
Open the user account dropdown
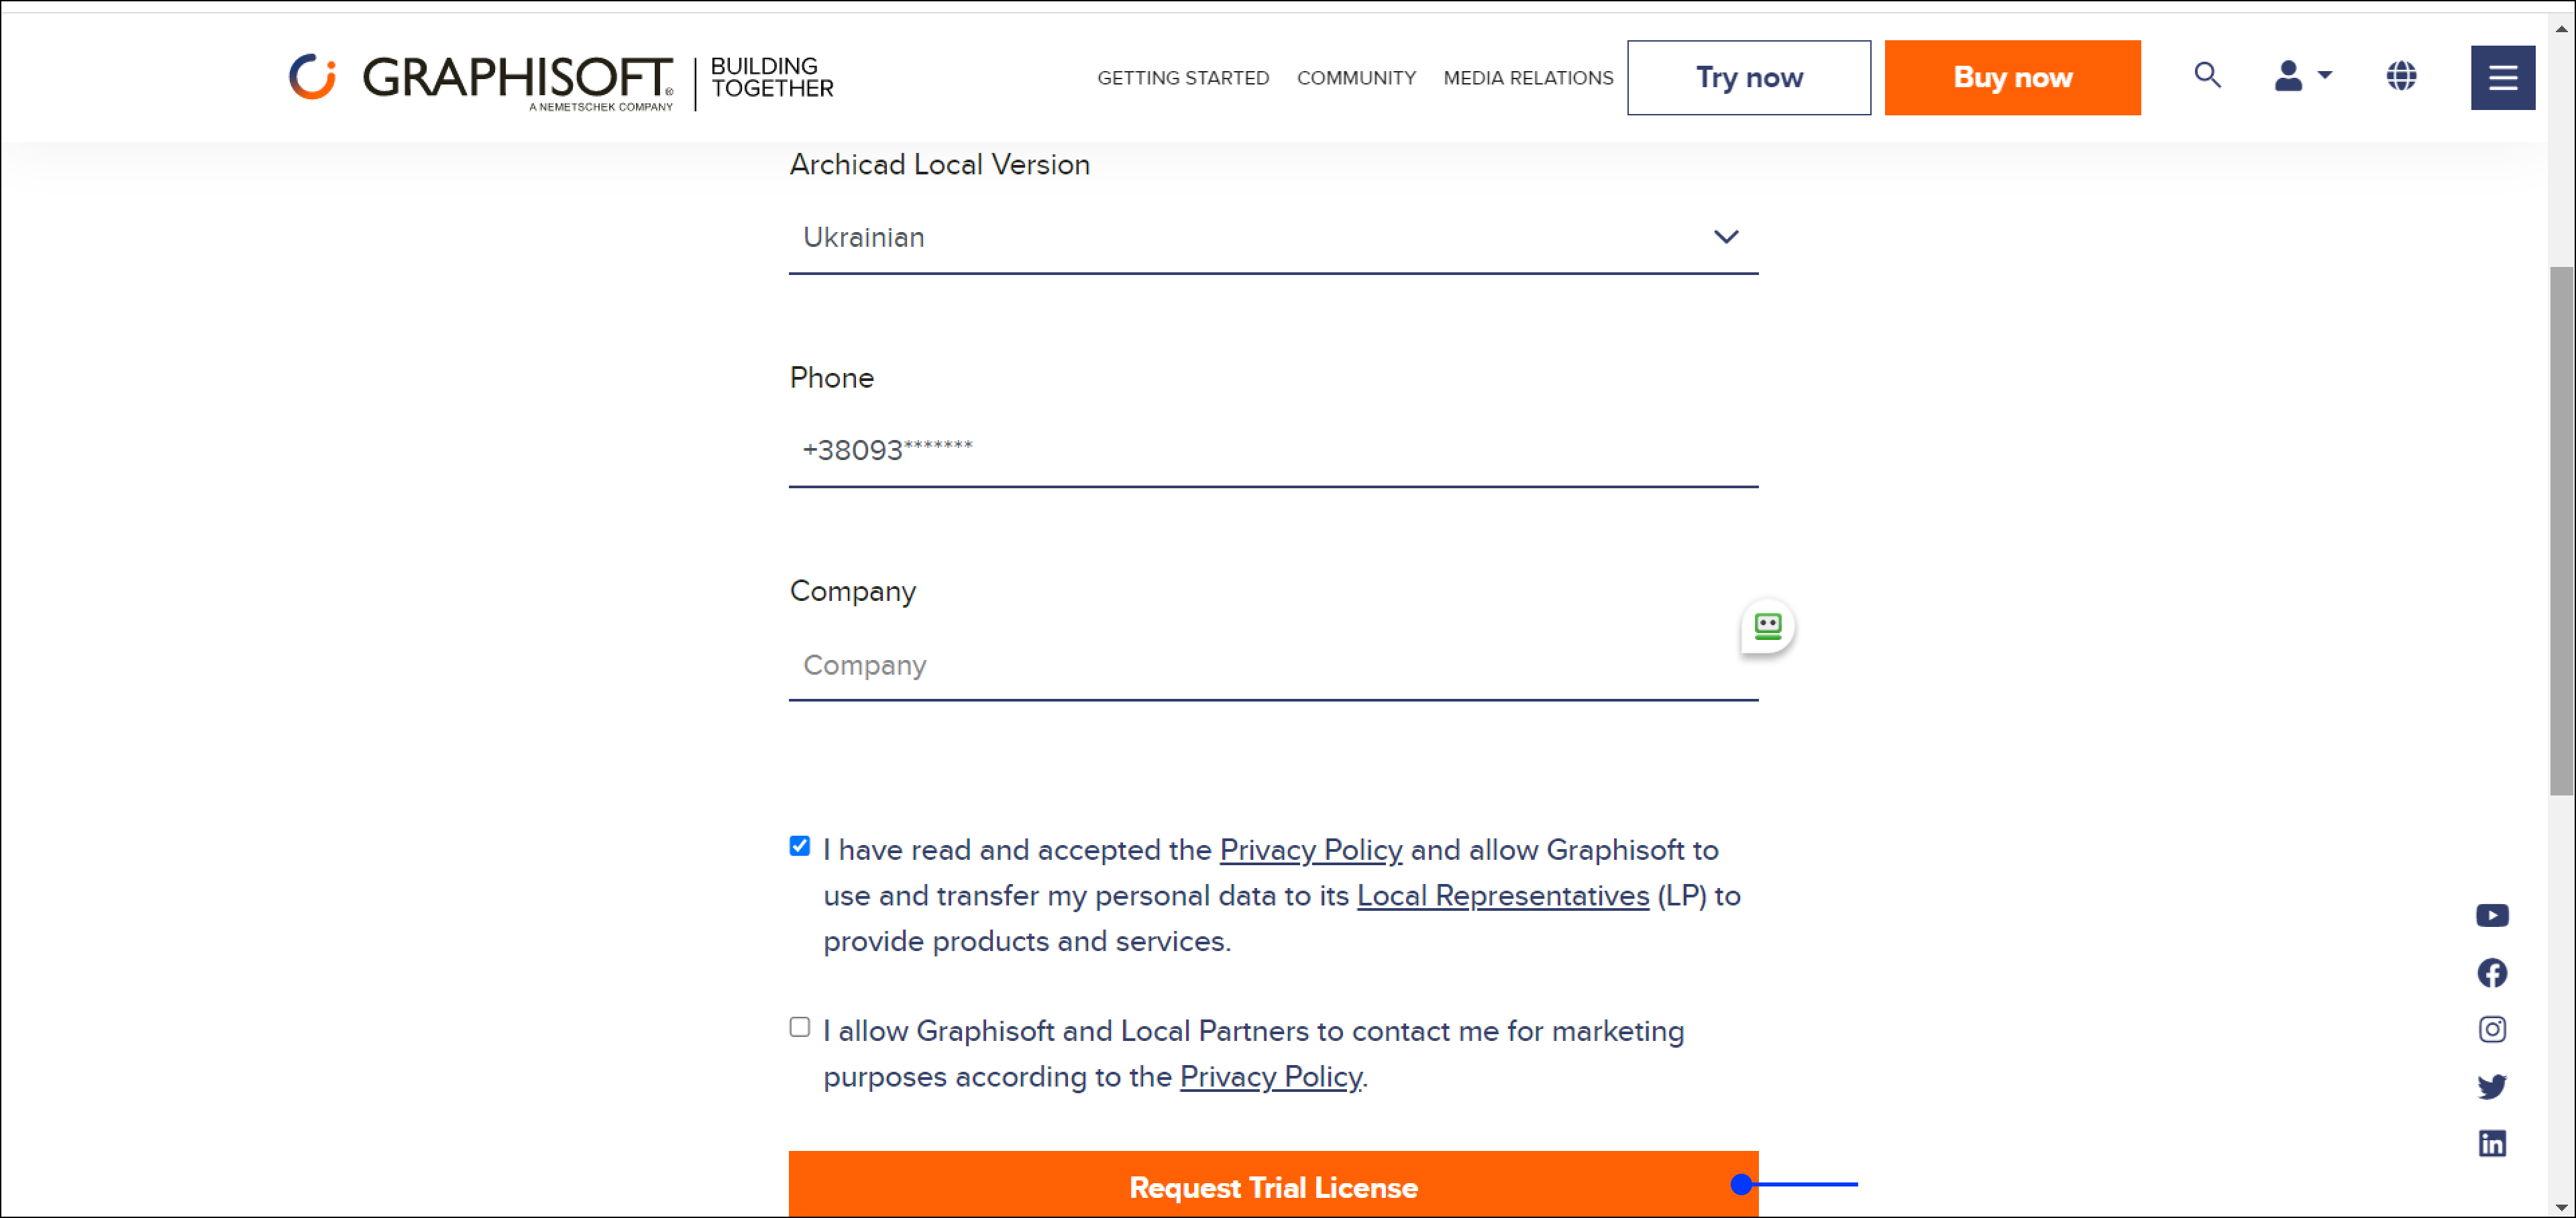[x=2301, y=76]
